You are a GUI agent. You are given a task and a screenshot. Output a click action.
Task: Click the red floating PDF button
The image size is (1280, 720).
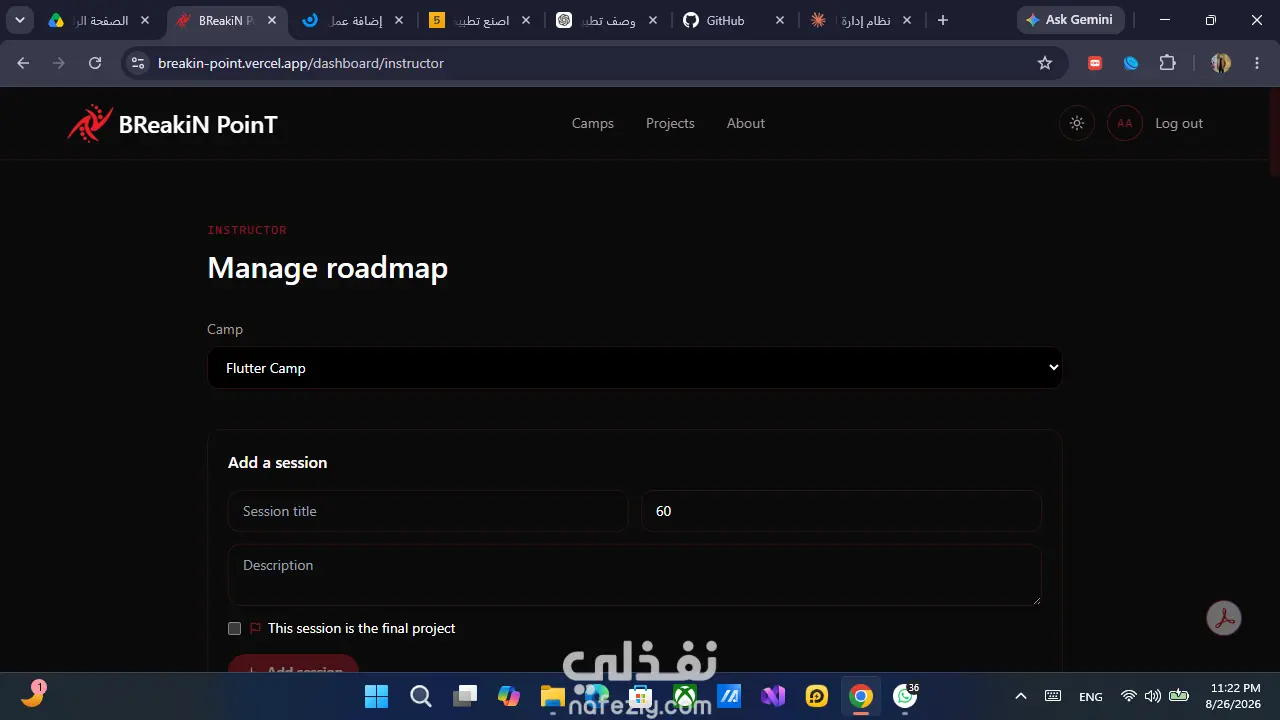(1224, 618)
